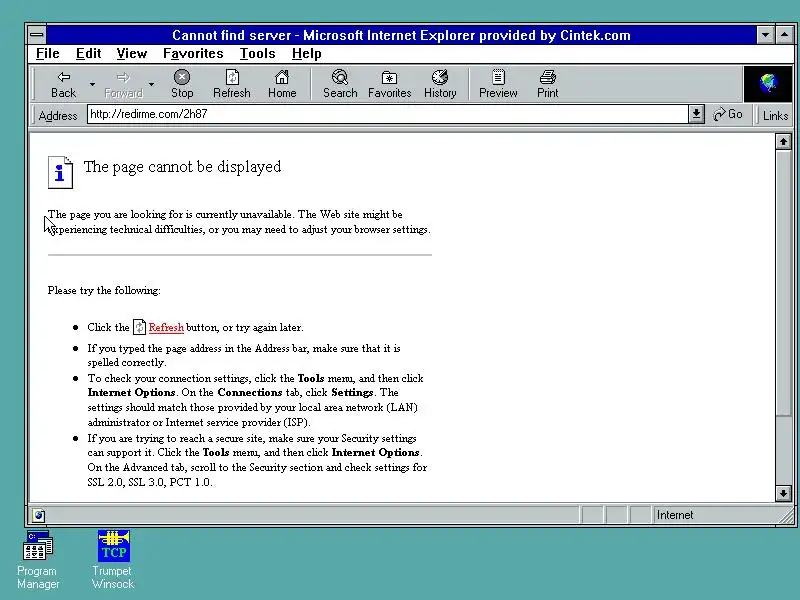Viewport: 800px width, 600px height.
Task: Open the Program Manager desktop icon
Action: tap(38, 560)
